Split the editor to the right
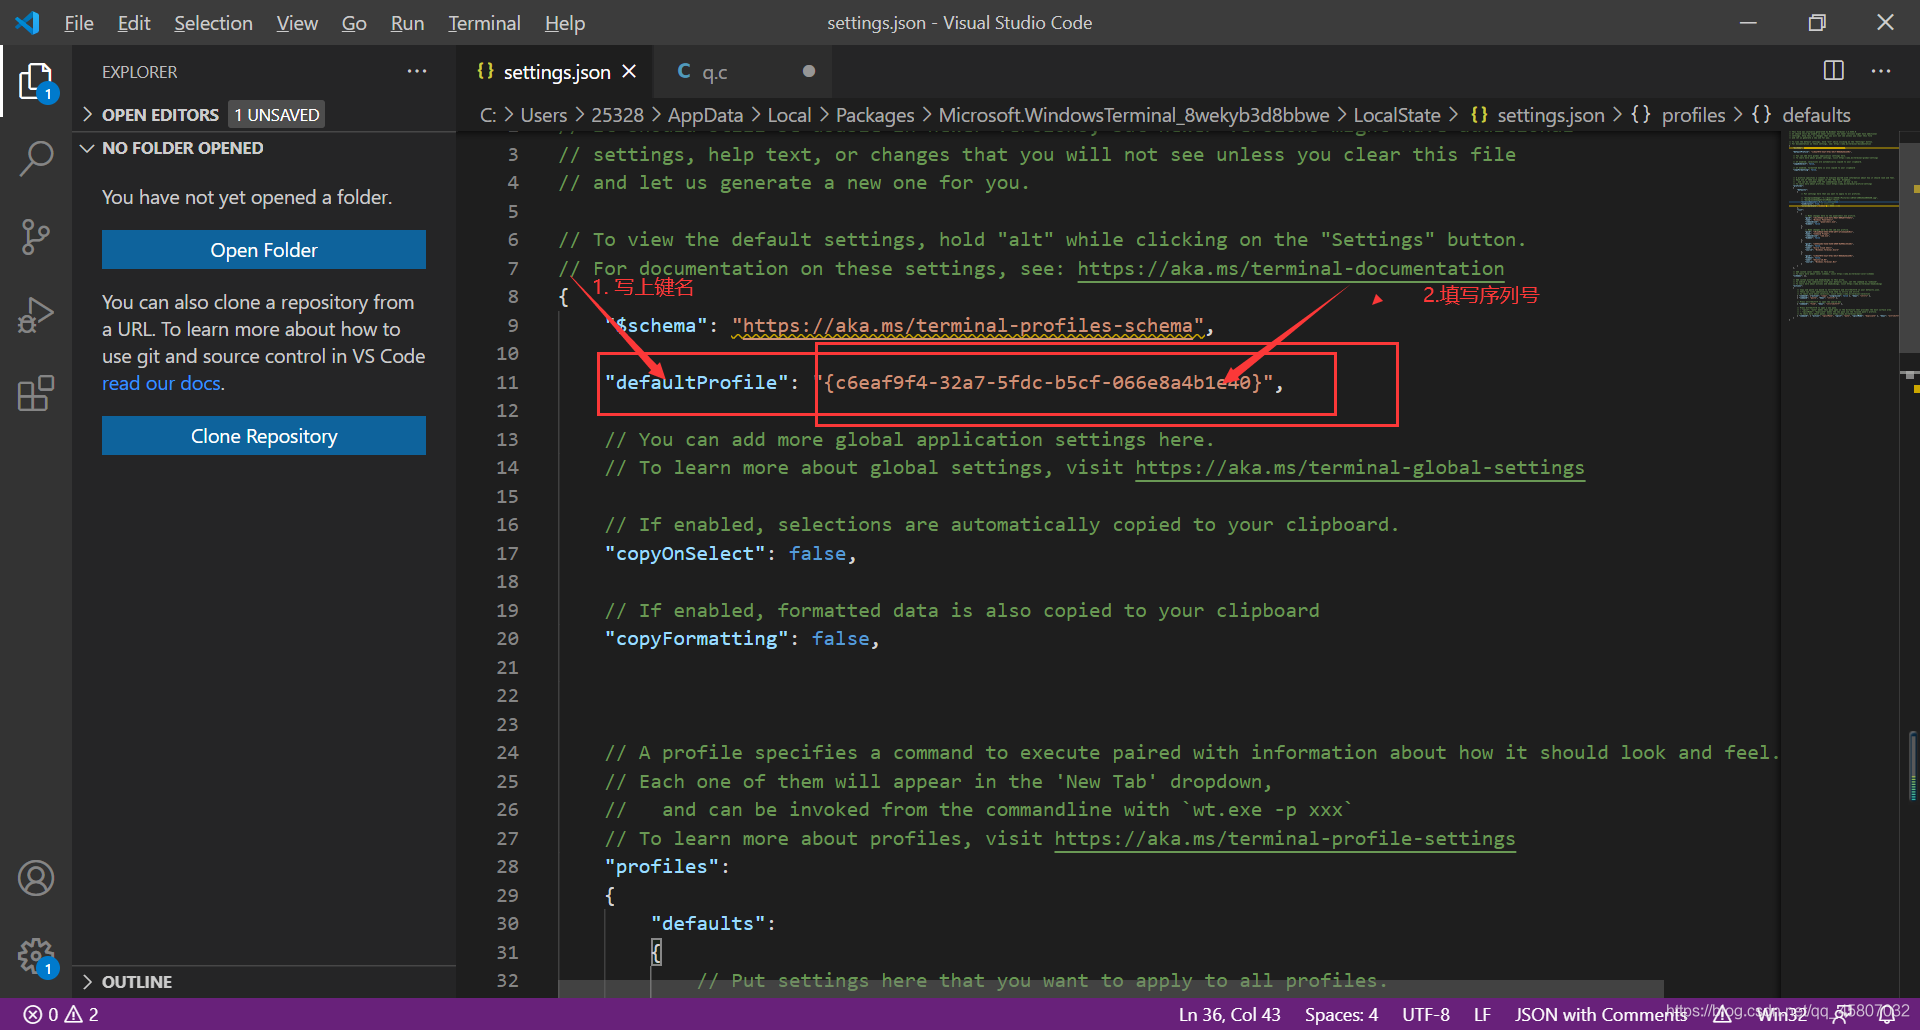 pyautogui.click(x=1834, y=71)
